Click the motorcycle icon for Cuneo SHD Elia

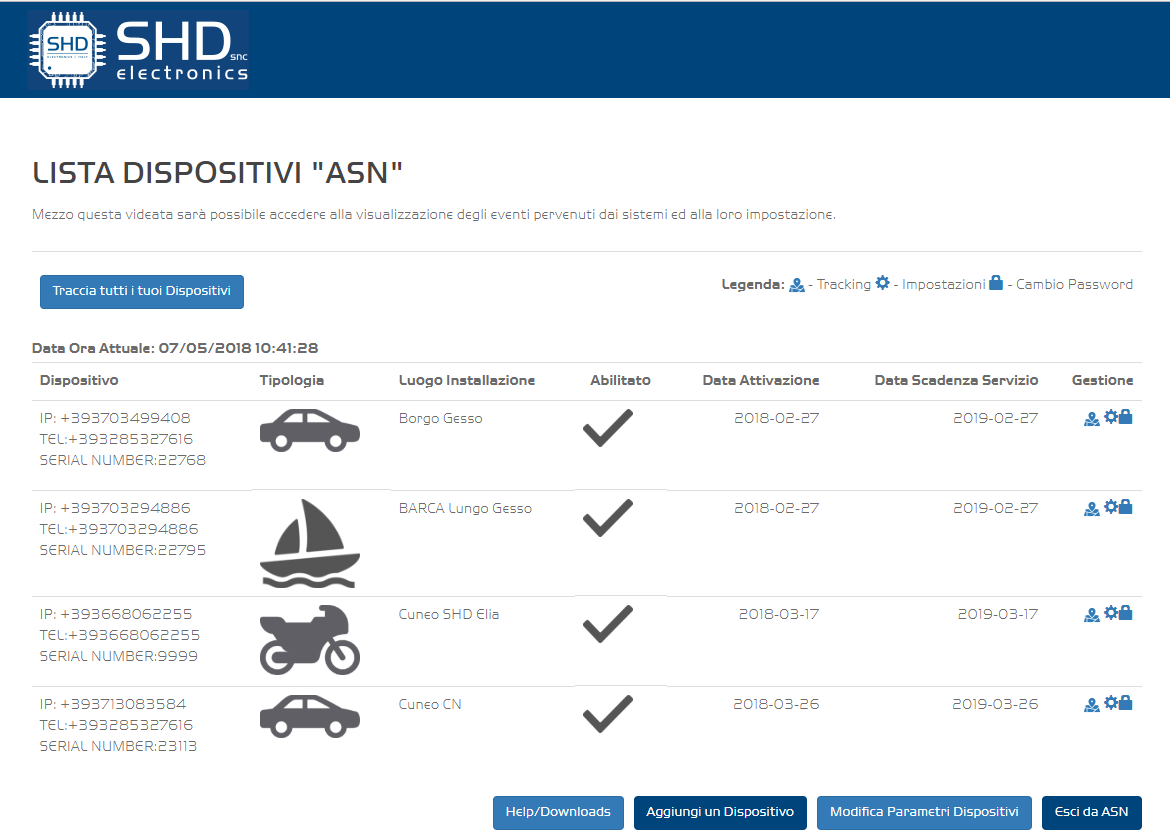pyautogui.click(x=309, y=640)
